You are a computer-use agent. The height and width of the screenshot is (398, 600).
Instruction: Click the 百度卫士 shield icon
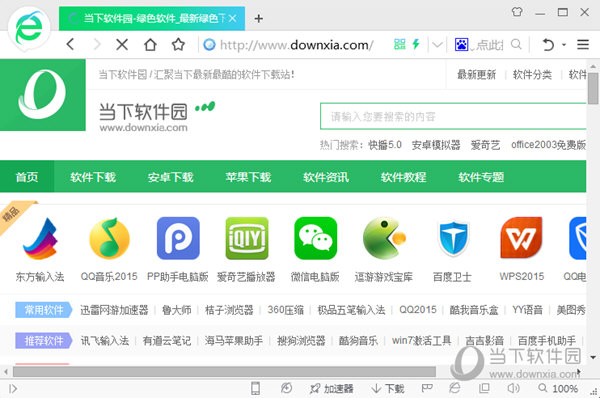(453, 238)
